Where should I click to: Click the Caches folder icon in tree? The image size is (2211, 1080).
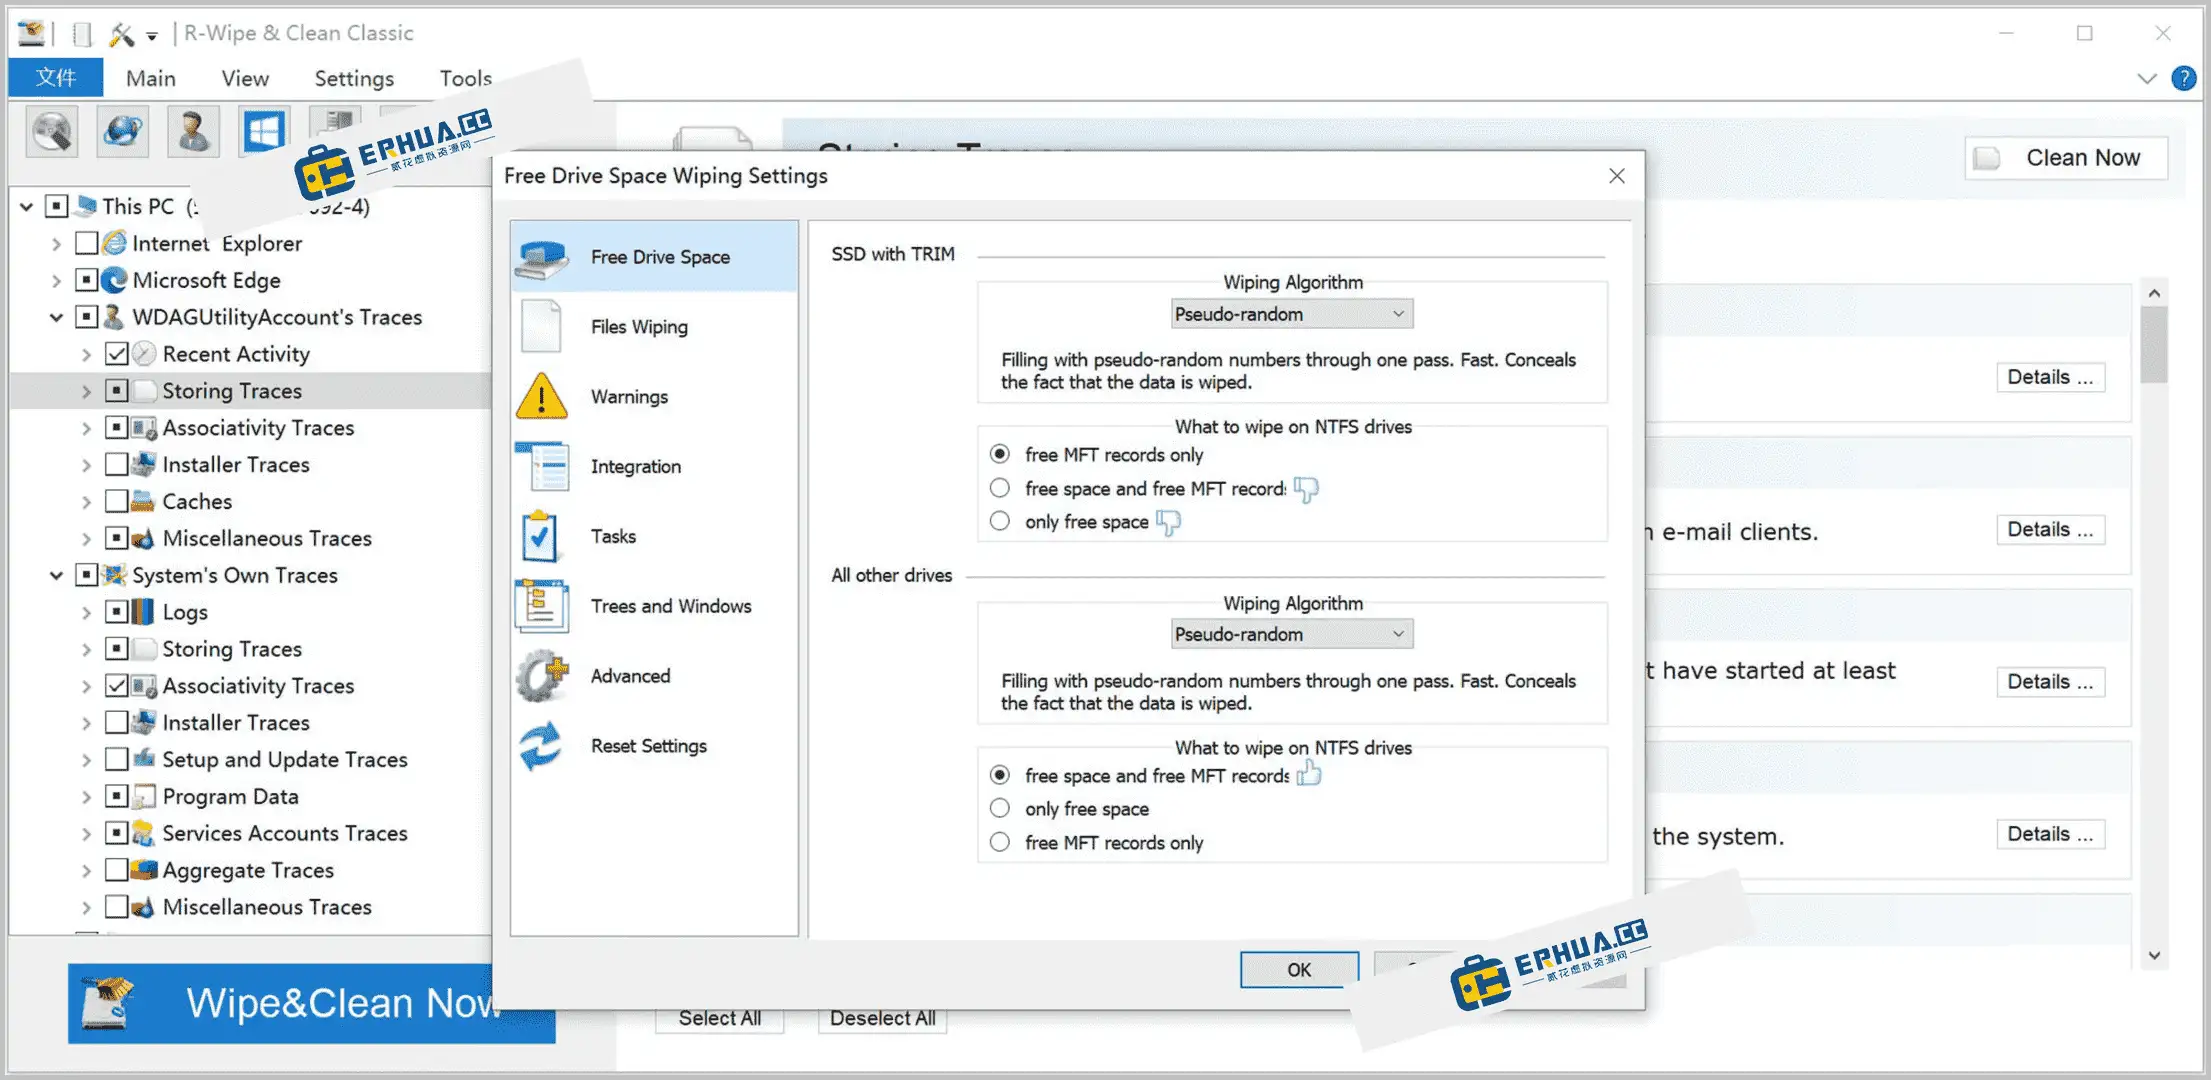pos(145,501)
